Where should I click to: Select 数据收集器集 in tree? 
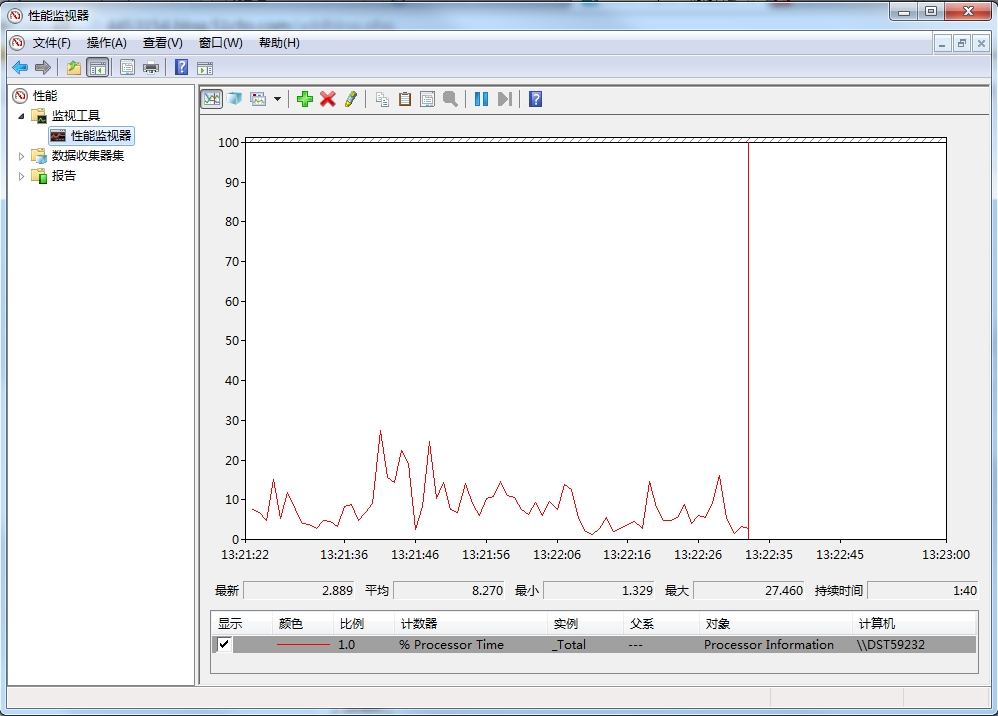pyautogui.click(x=88, y=155)
